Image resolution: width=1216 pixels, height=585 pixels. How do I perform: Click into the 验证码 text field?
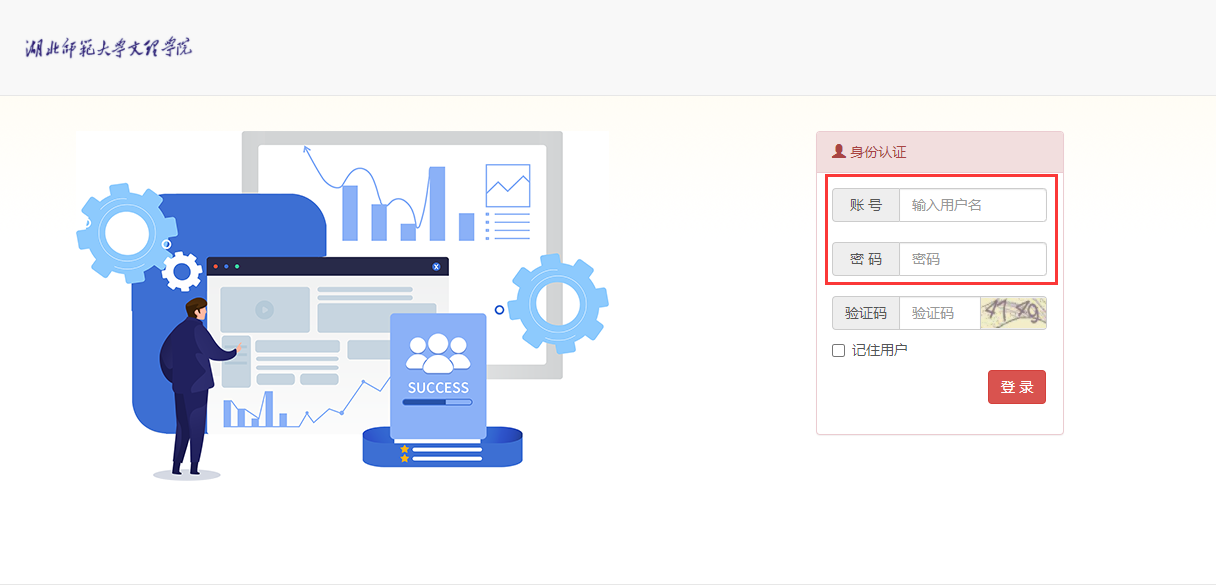pyautogui.click(x=939, y=313)
